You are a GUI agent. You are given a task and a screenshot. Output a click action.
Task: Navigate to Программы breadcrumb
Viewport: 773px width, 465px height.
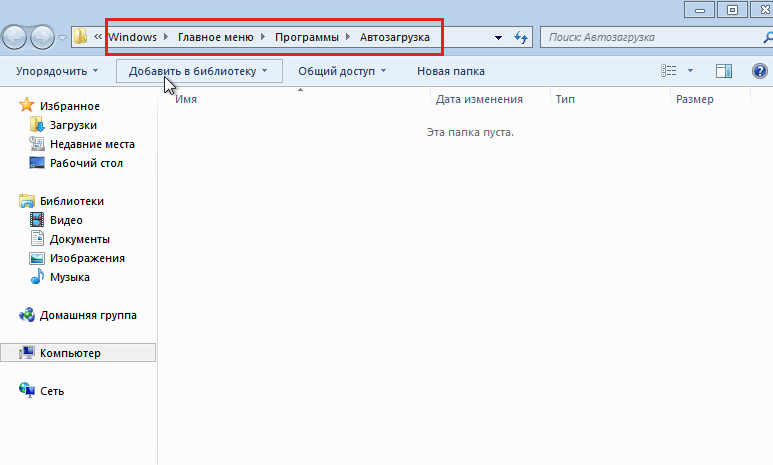point(307,37)
